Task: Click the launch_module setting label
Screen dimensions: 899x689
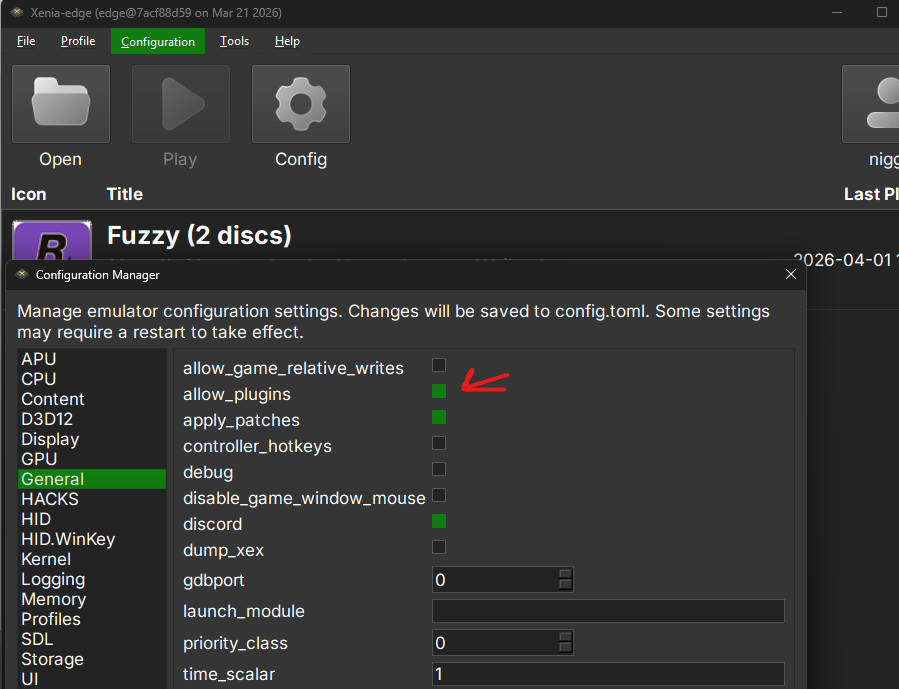Action: pos(244,611)
